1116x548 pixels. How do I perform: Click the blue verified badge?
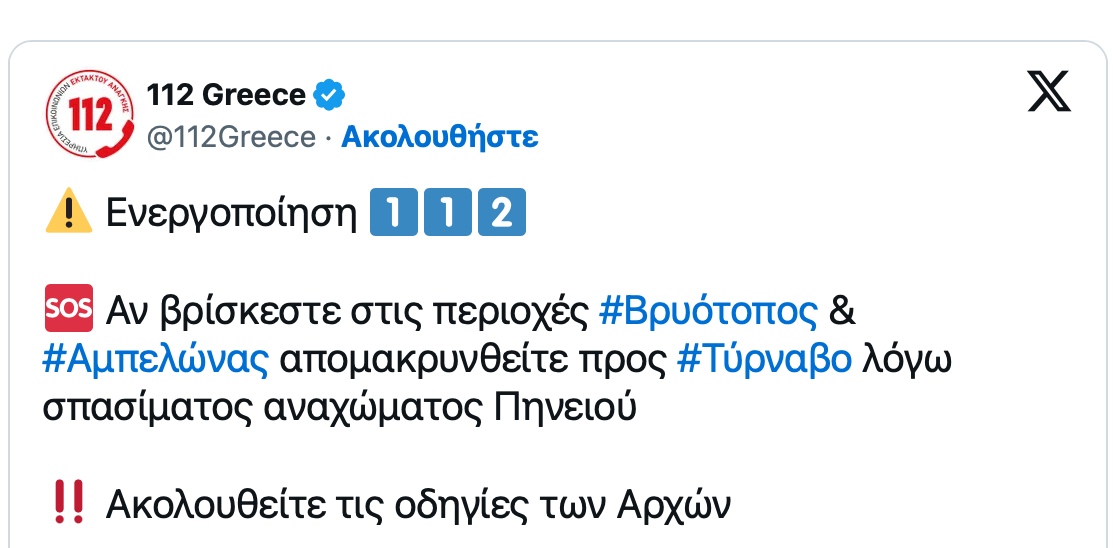point(329,96)
